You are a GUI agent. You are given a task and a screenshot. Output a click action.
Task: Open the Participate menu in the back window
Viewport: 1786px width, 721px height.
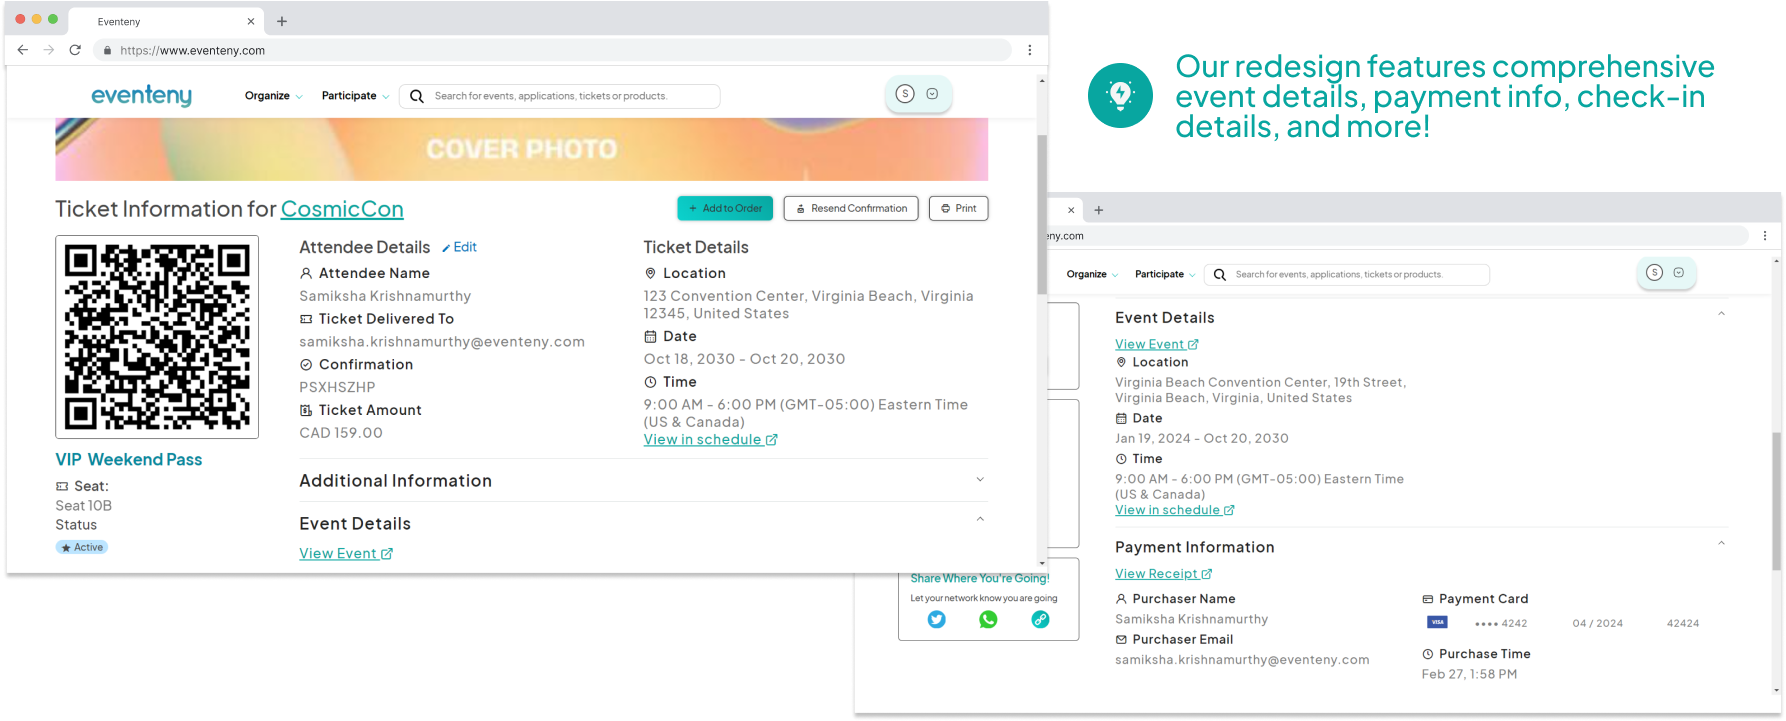click(x=1165, y=274)
